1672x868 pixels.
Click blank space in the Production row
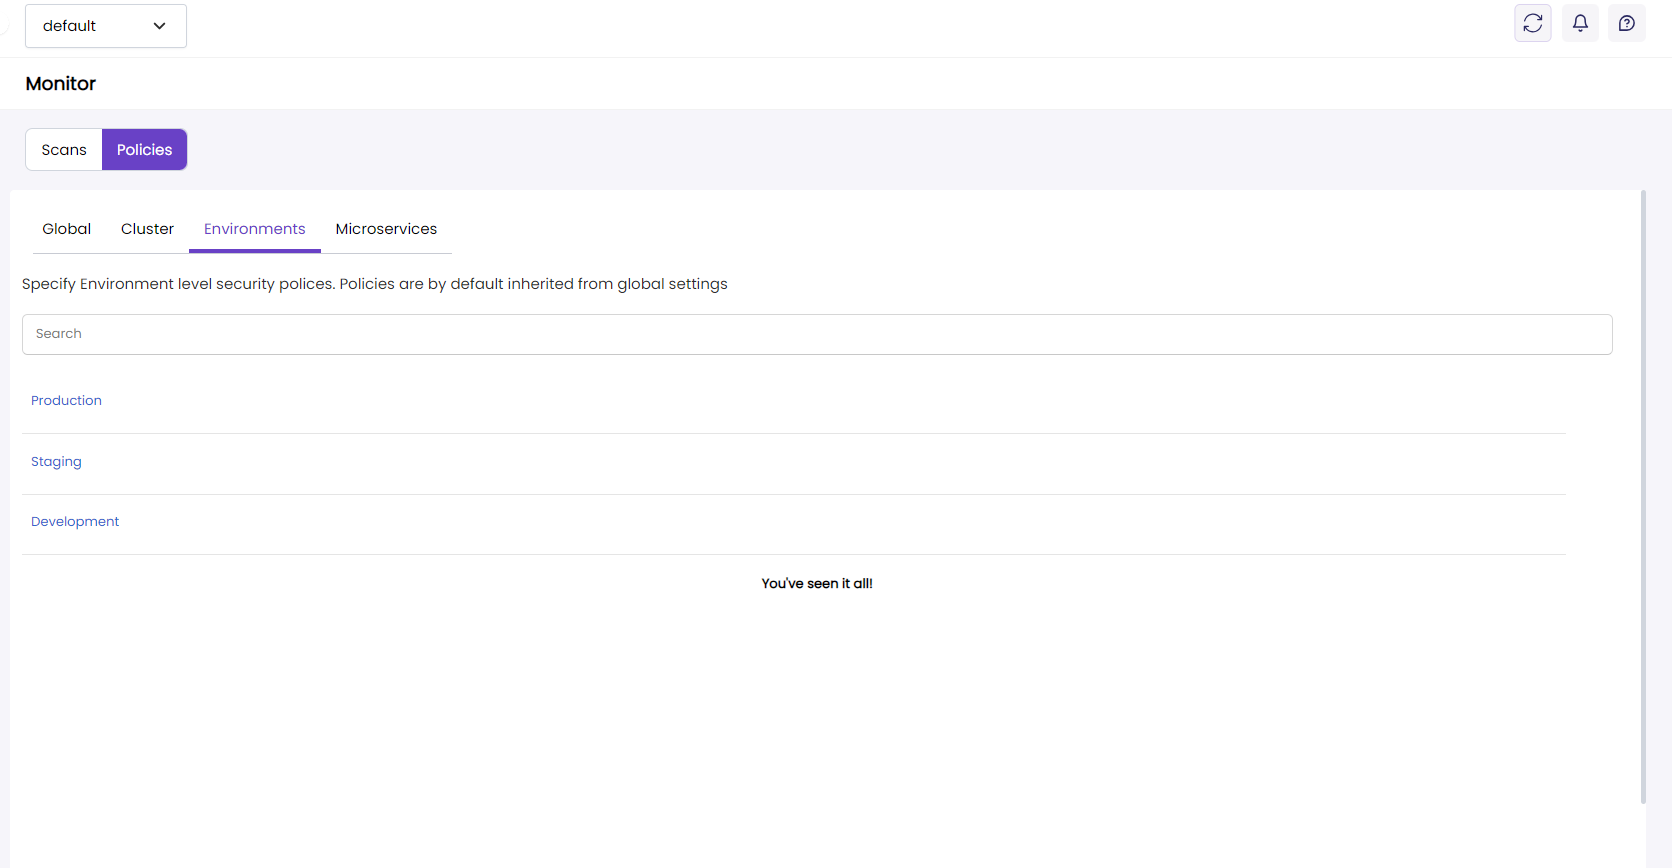(800, 401)
